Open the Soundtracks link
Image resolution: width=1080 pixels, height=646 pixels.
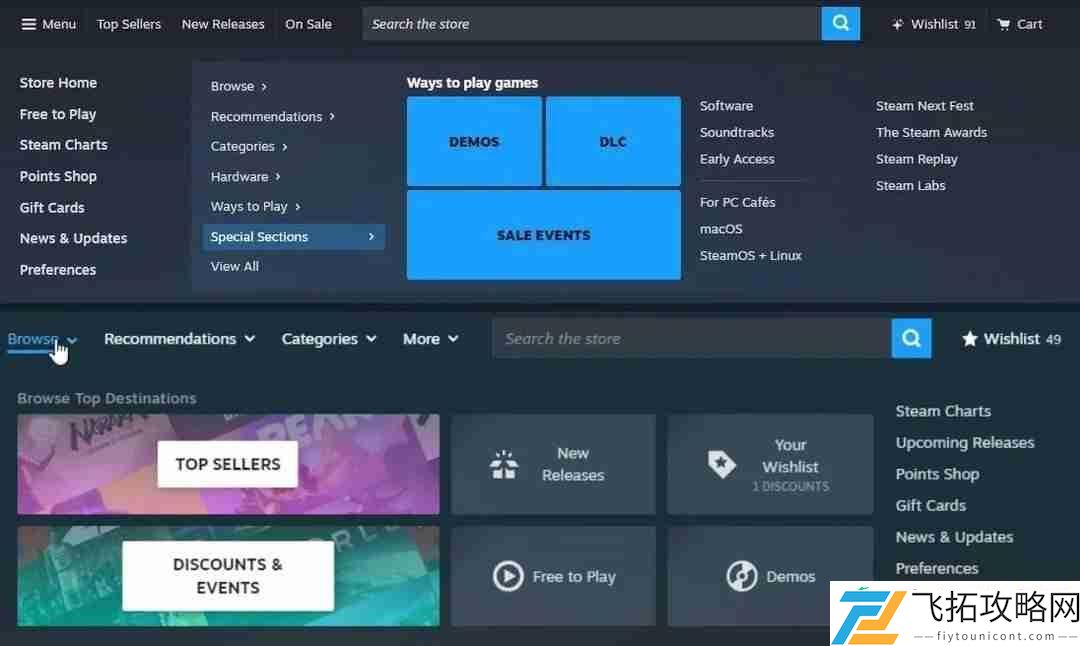(x=737, y=132)
